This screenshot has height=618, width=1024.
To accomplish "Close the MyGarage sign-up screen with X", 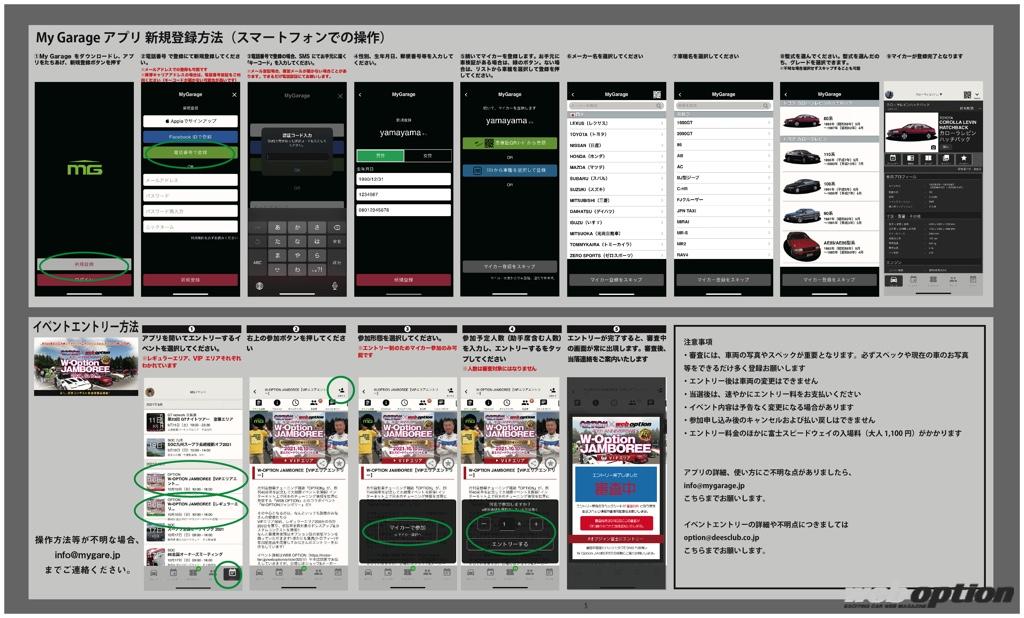I will click(x=234, y=95).
